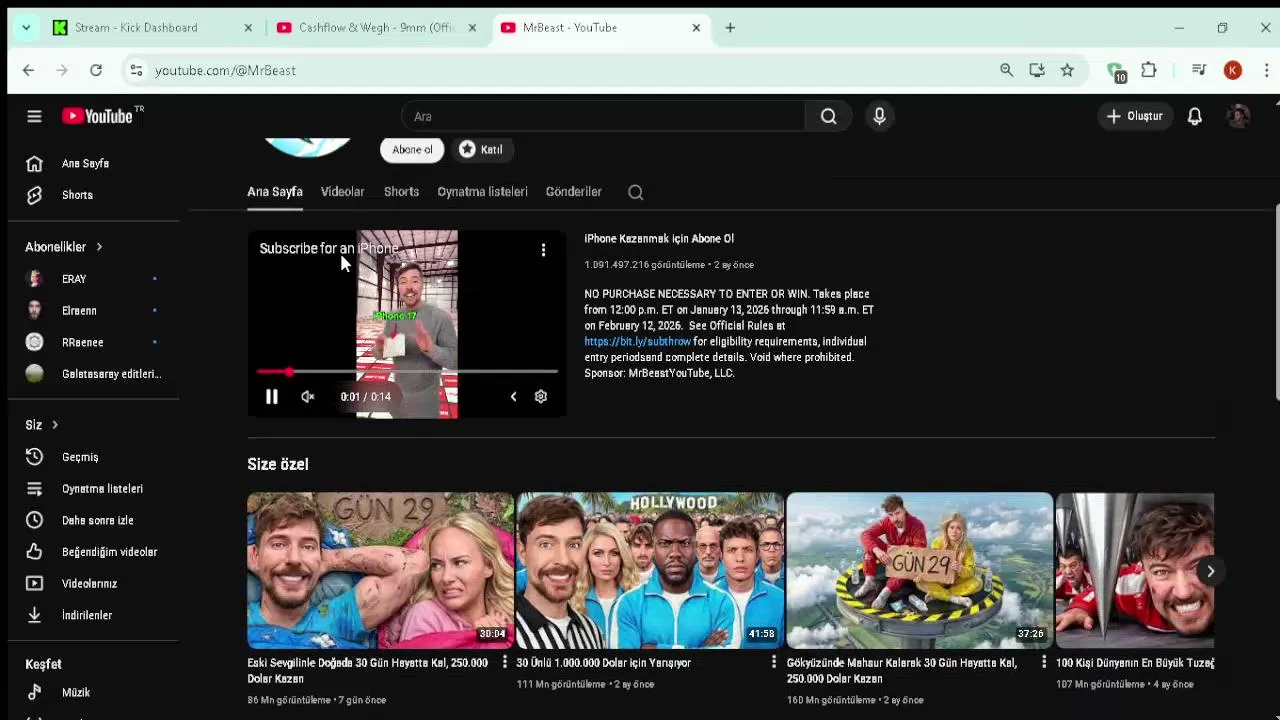Open the YouTube hamburger guide menu
The height and width of the screenshot is (720, 1280).
coord(34,116)
